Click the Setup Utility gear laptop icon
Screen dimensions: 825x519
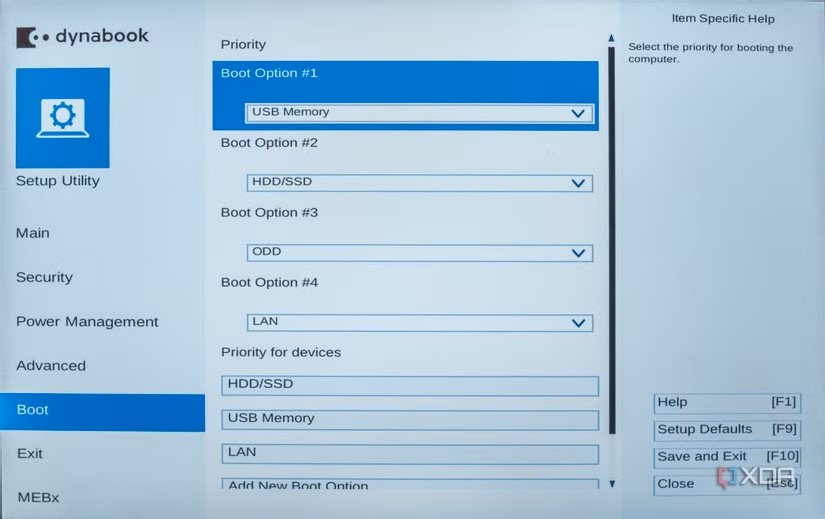click(x=62, y=118)
